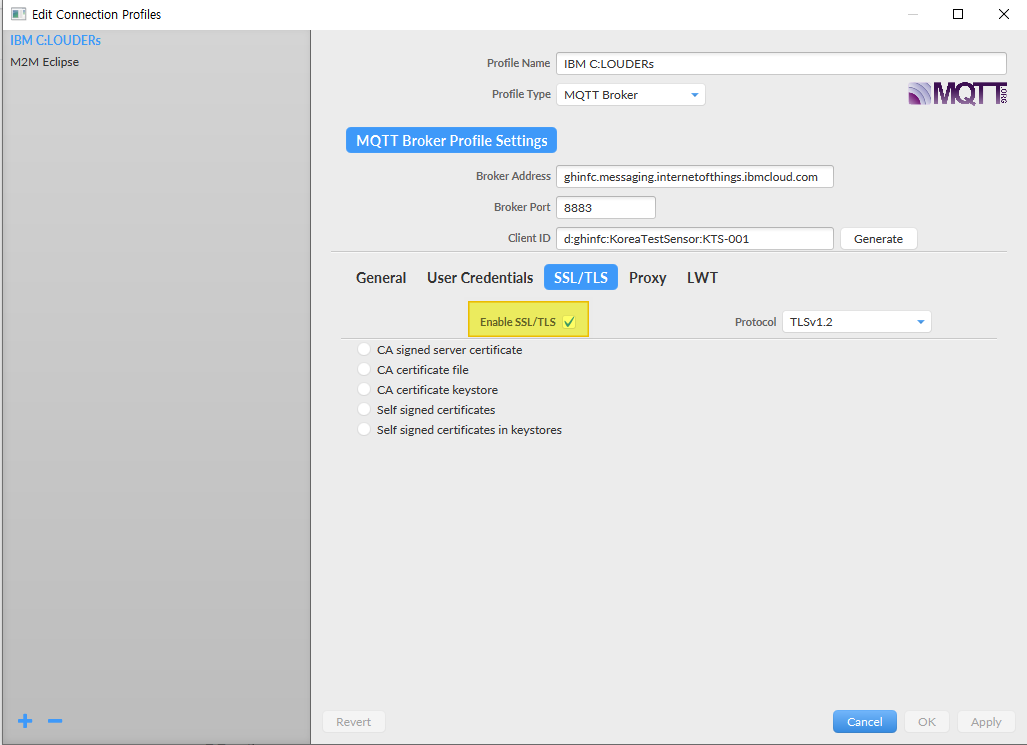Switch to the User Credentials tab

point(480,278)
